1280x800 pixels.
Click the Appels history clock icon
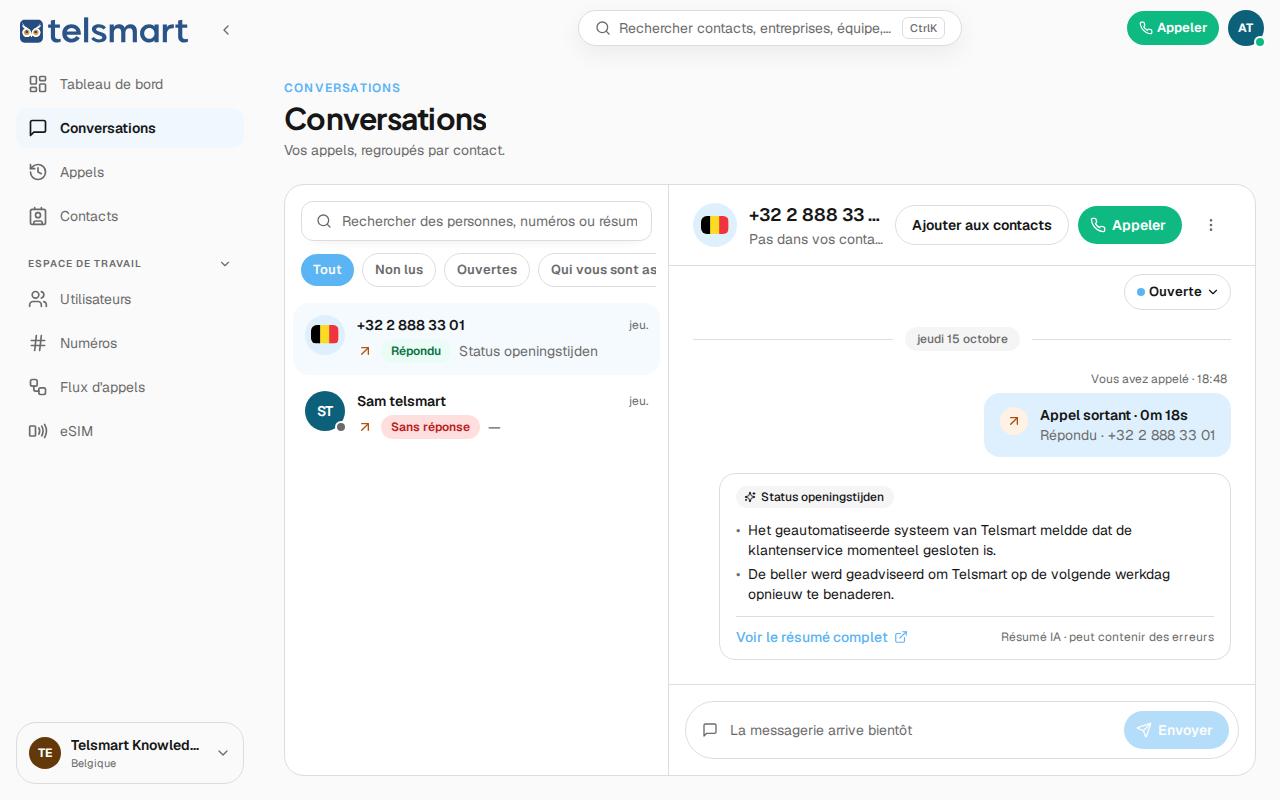38,172
